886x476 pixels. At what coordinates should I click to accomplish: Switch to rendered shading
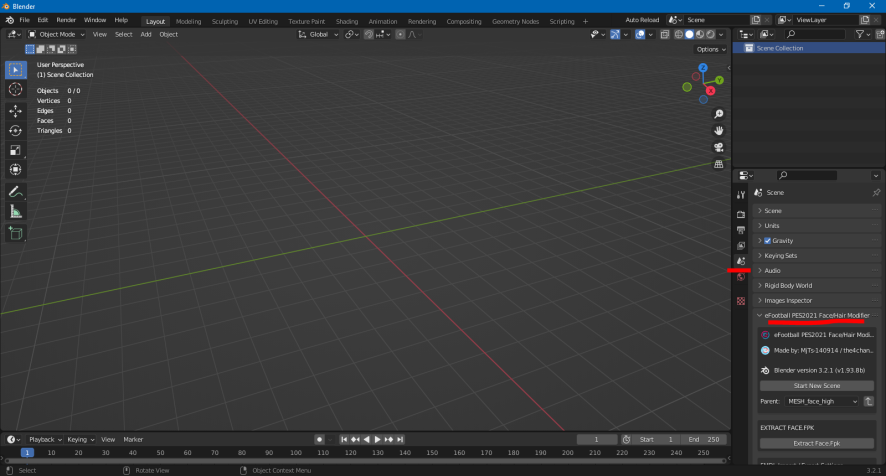(711, 34)
